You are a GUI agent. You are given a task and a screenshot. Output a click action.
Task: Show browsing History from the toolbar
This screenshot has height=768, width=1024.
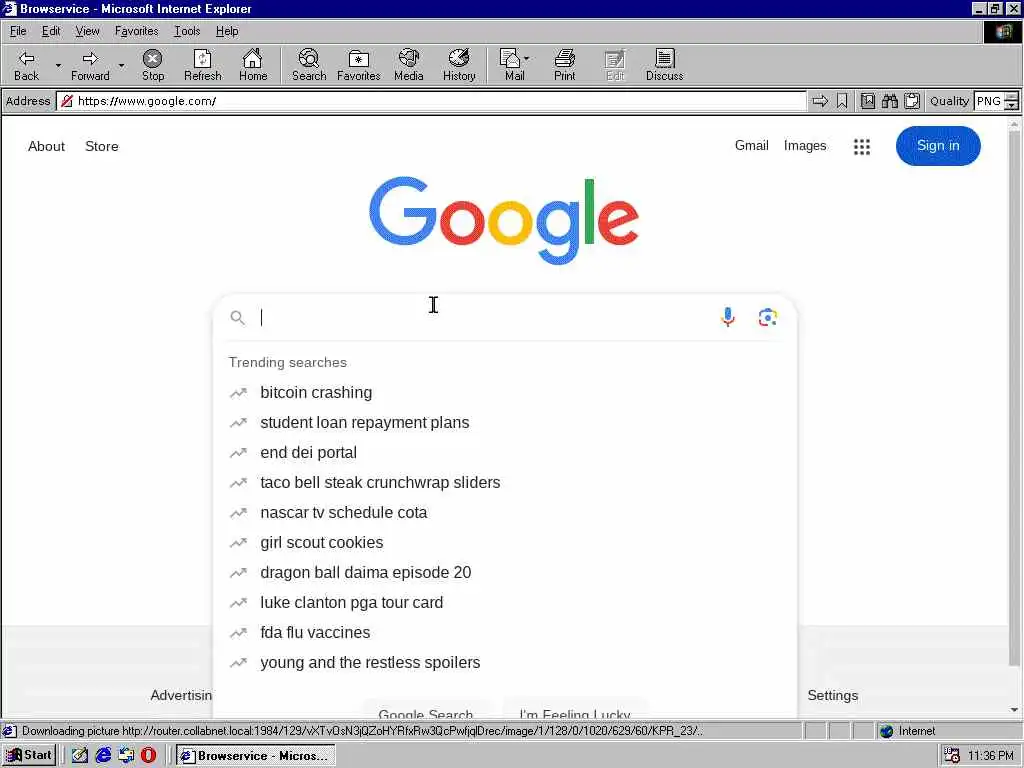point(459,65)
